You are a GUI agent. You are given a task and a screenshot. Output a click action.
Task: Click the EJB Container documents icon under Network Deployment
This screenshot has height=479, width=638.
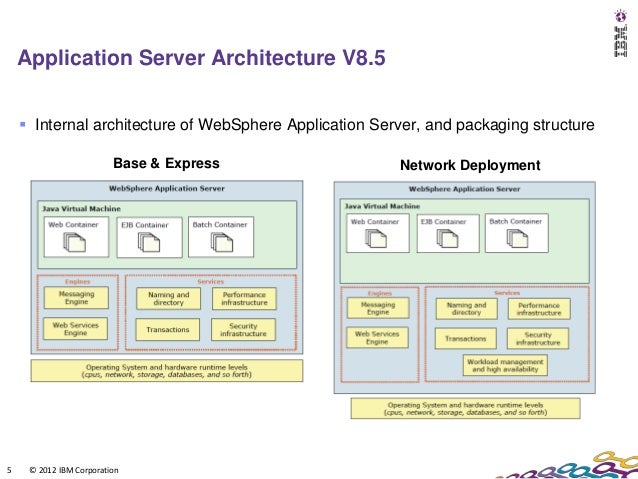(447, 238)
